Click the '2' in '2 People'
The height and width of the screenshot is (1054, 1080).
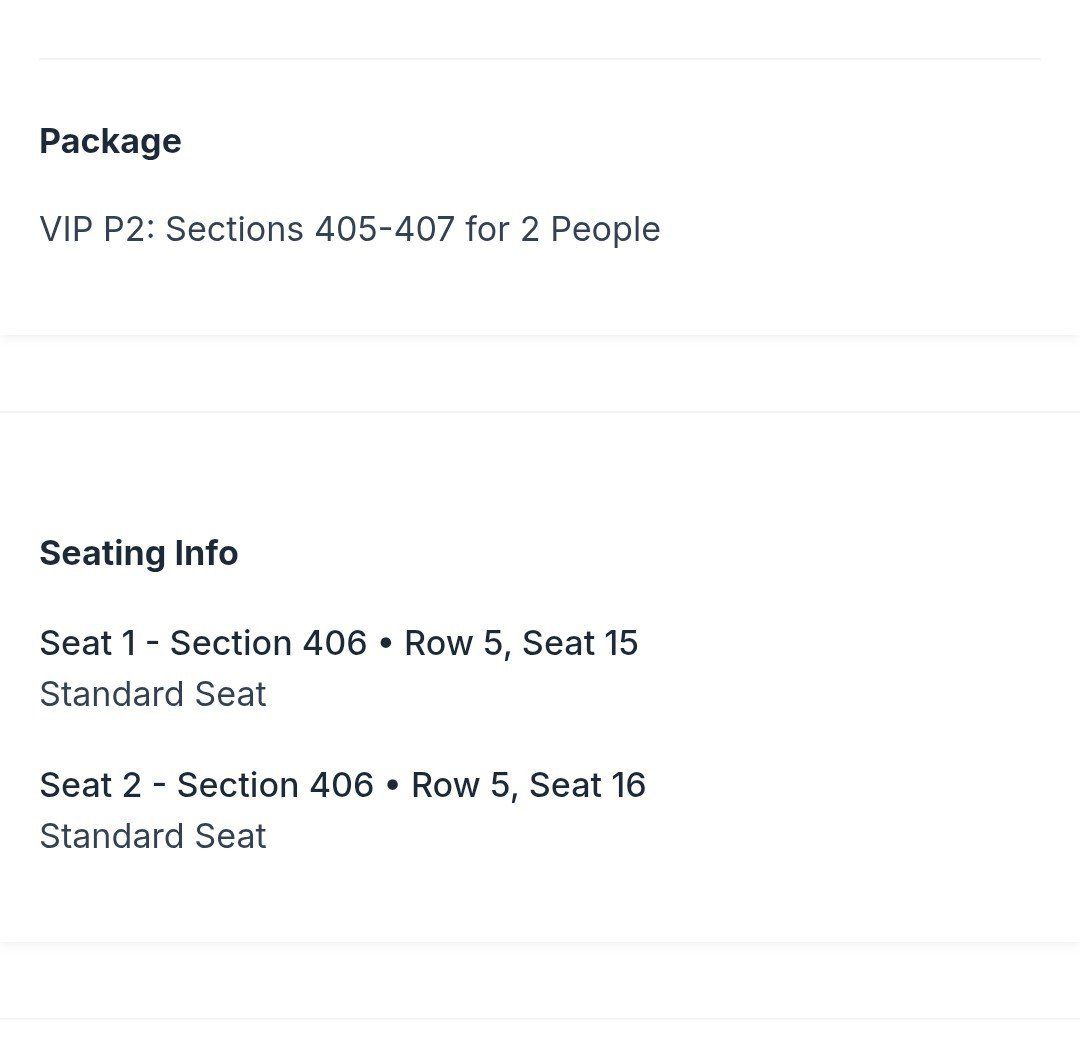[x=529, y=229]
